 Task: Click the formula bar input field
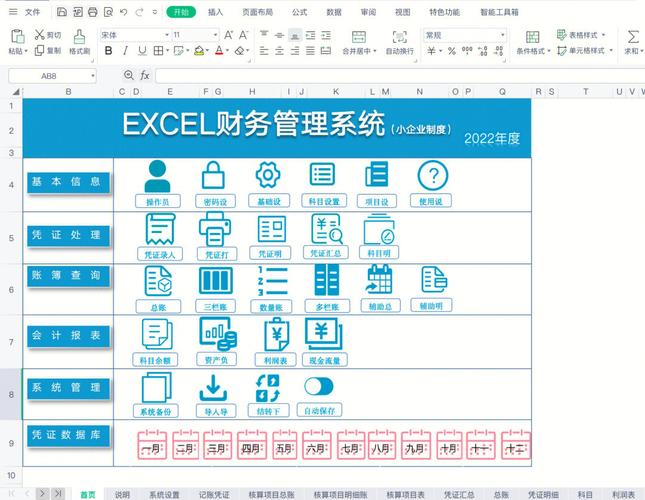click(x=400, y=76)
